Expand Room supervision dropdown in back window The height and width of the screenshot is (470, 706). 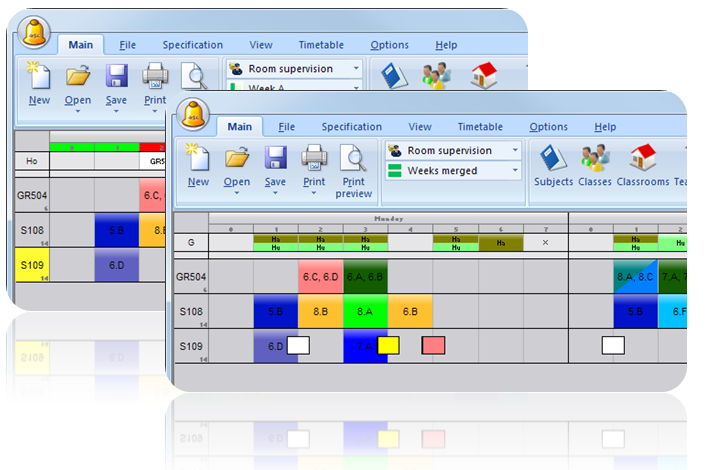point(356,69)
